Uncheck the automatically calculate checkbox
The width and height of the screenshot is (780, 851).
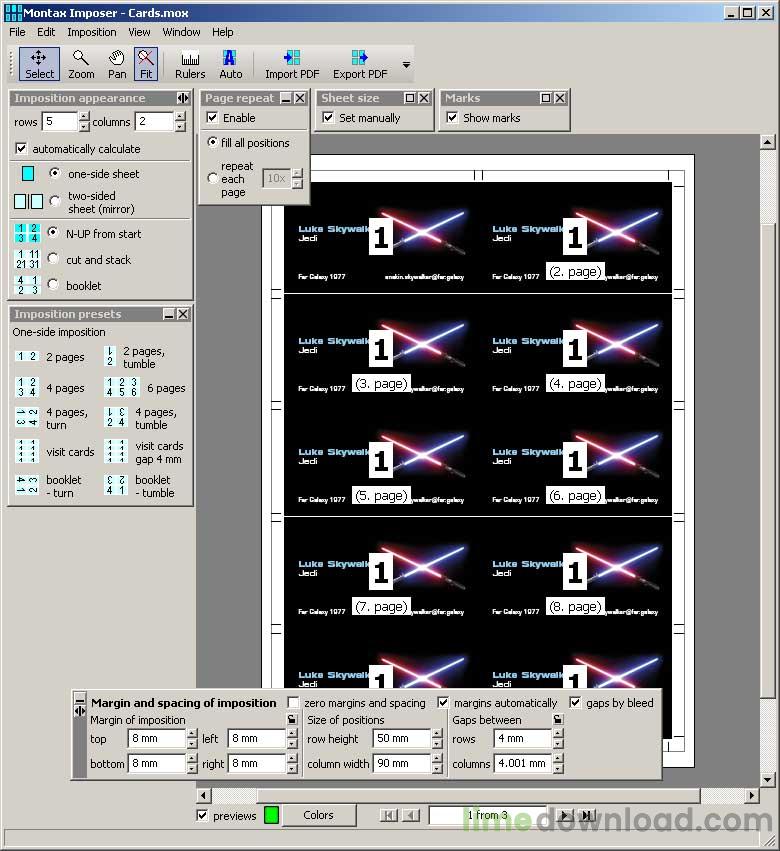tap(21, 148)
